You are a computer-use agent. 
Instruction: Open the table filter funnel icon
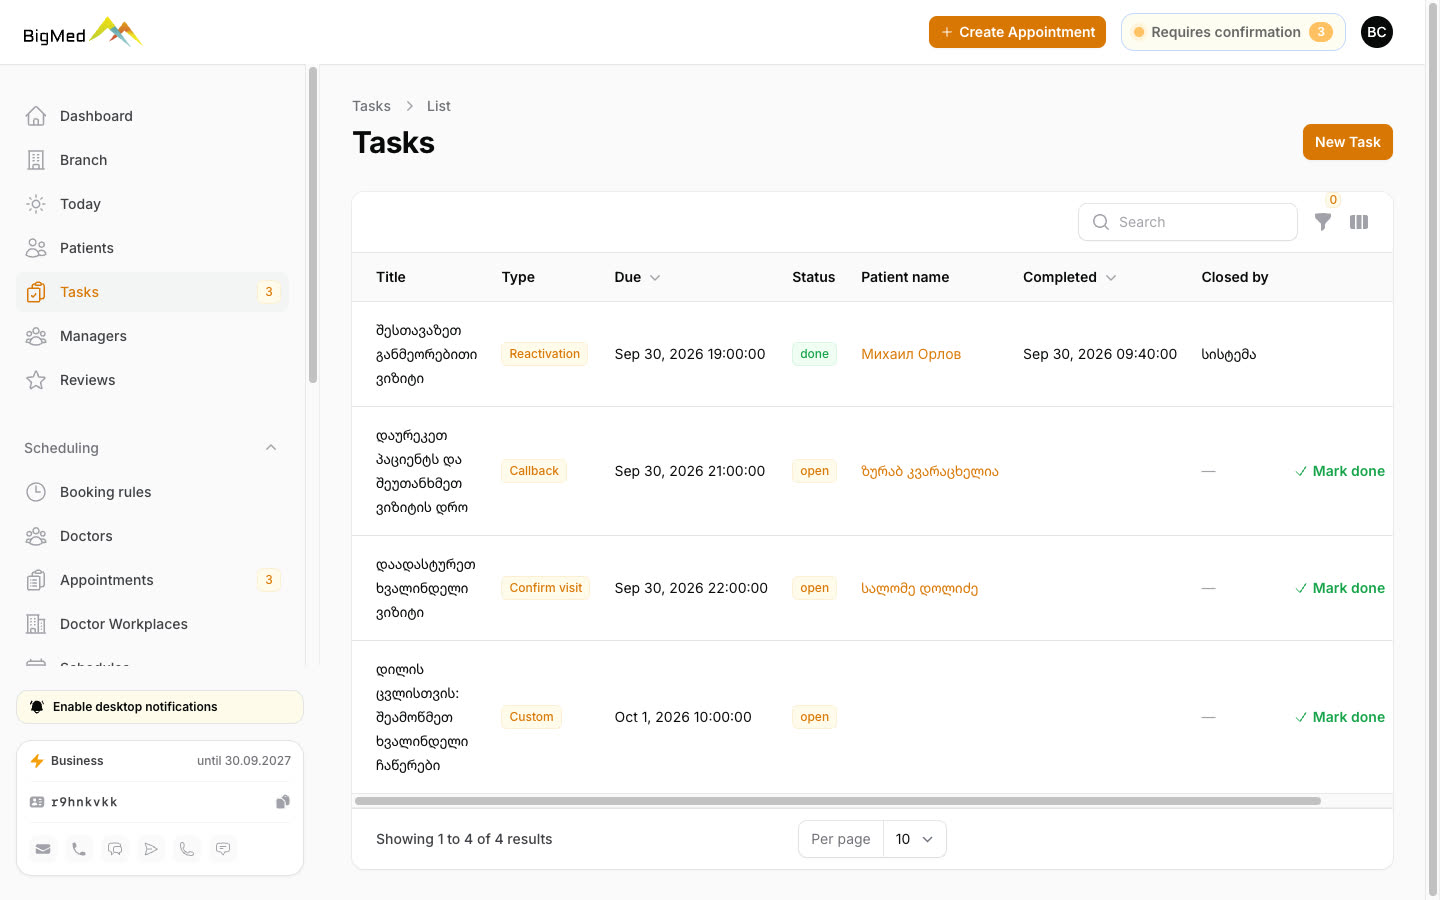tap(1323, 222)
